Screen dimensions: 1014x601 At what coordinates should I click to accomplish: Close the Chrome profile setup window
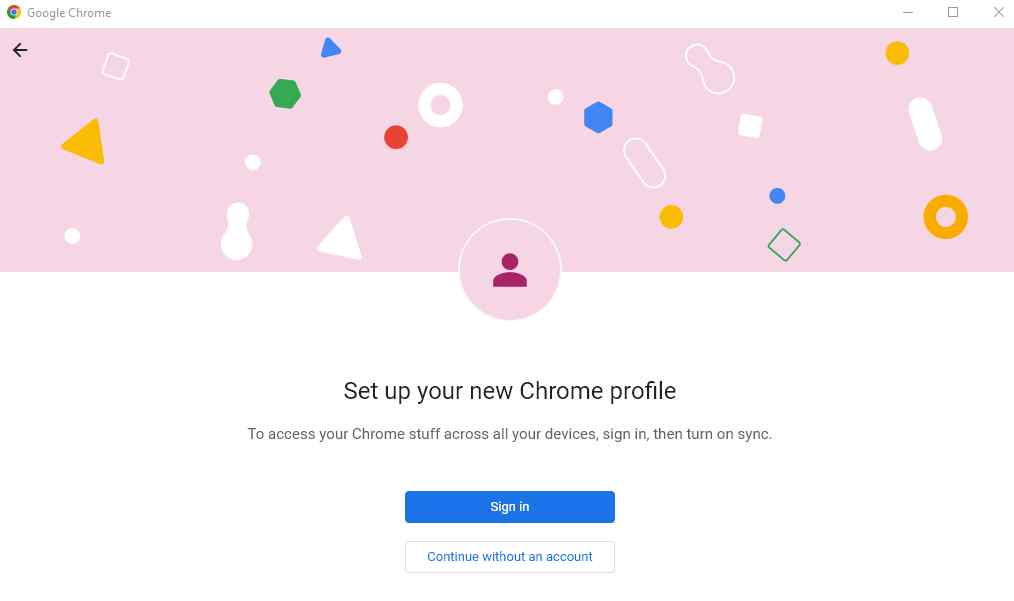click(x=998, y=12)
